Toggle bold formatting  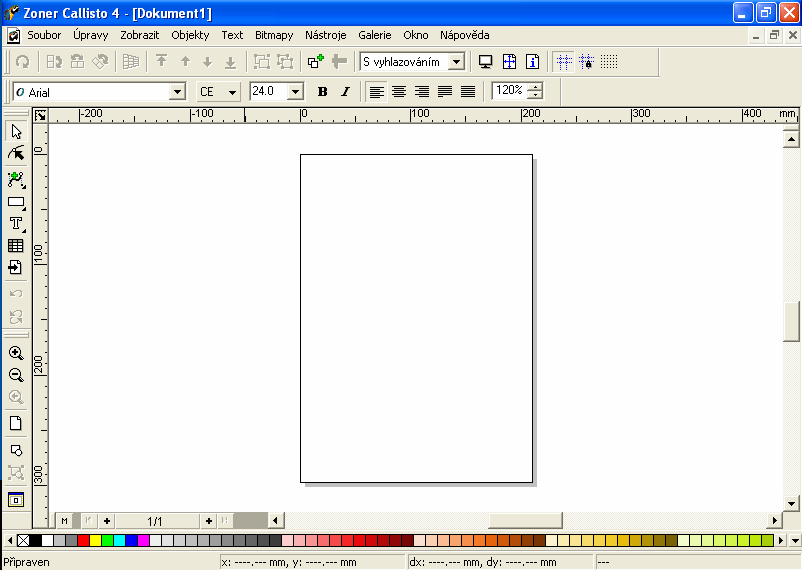[x=322, y=92]
